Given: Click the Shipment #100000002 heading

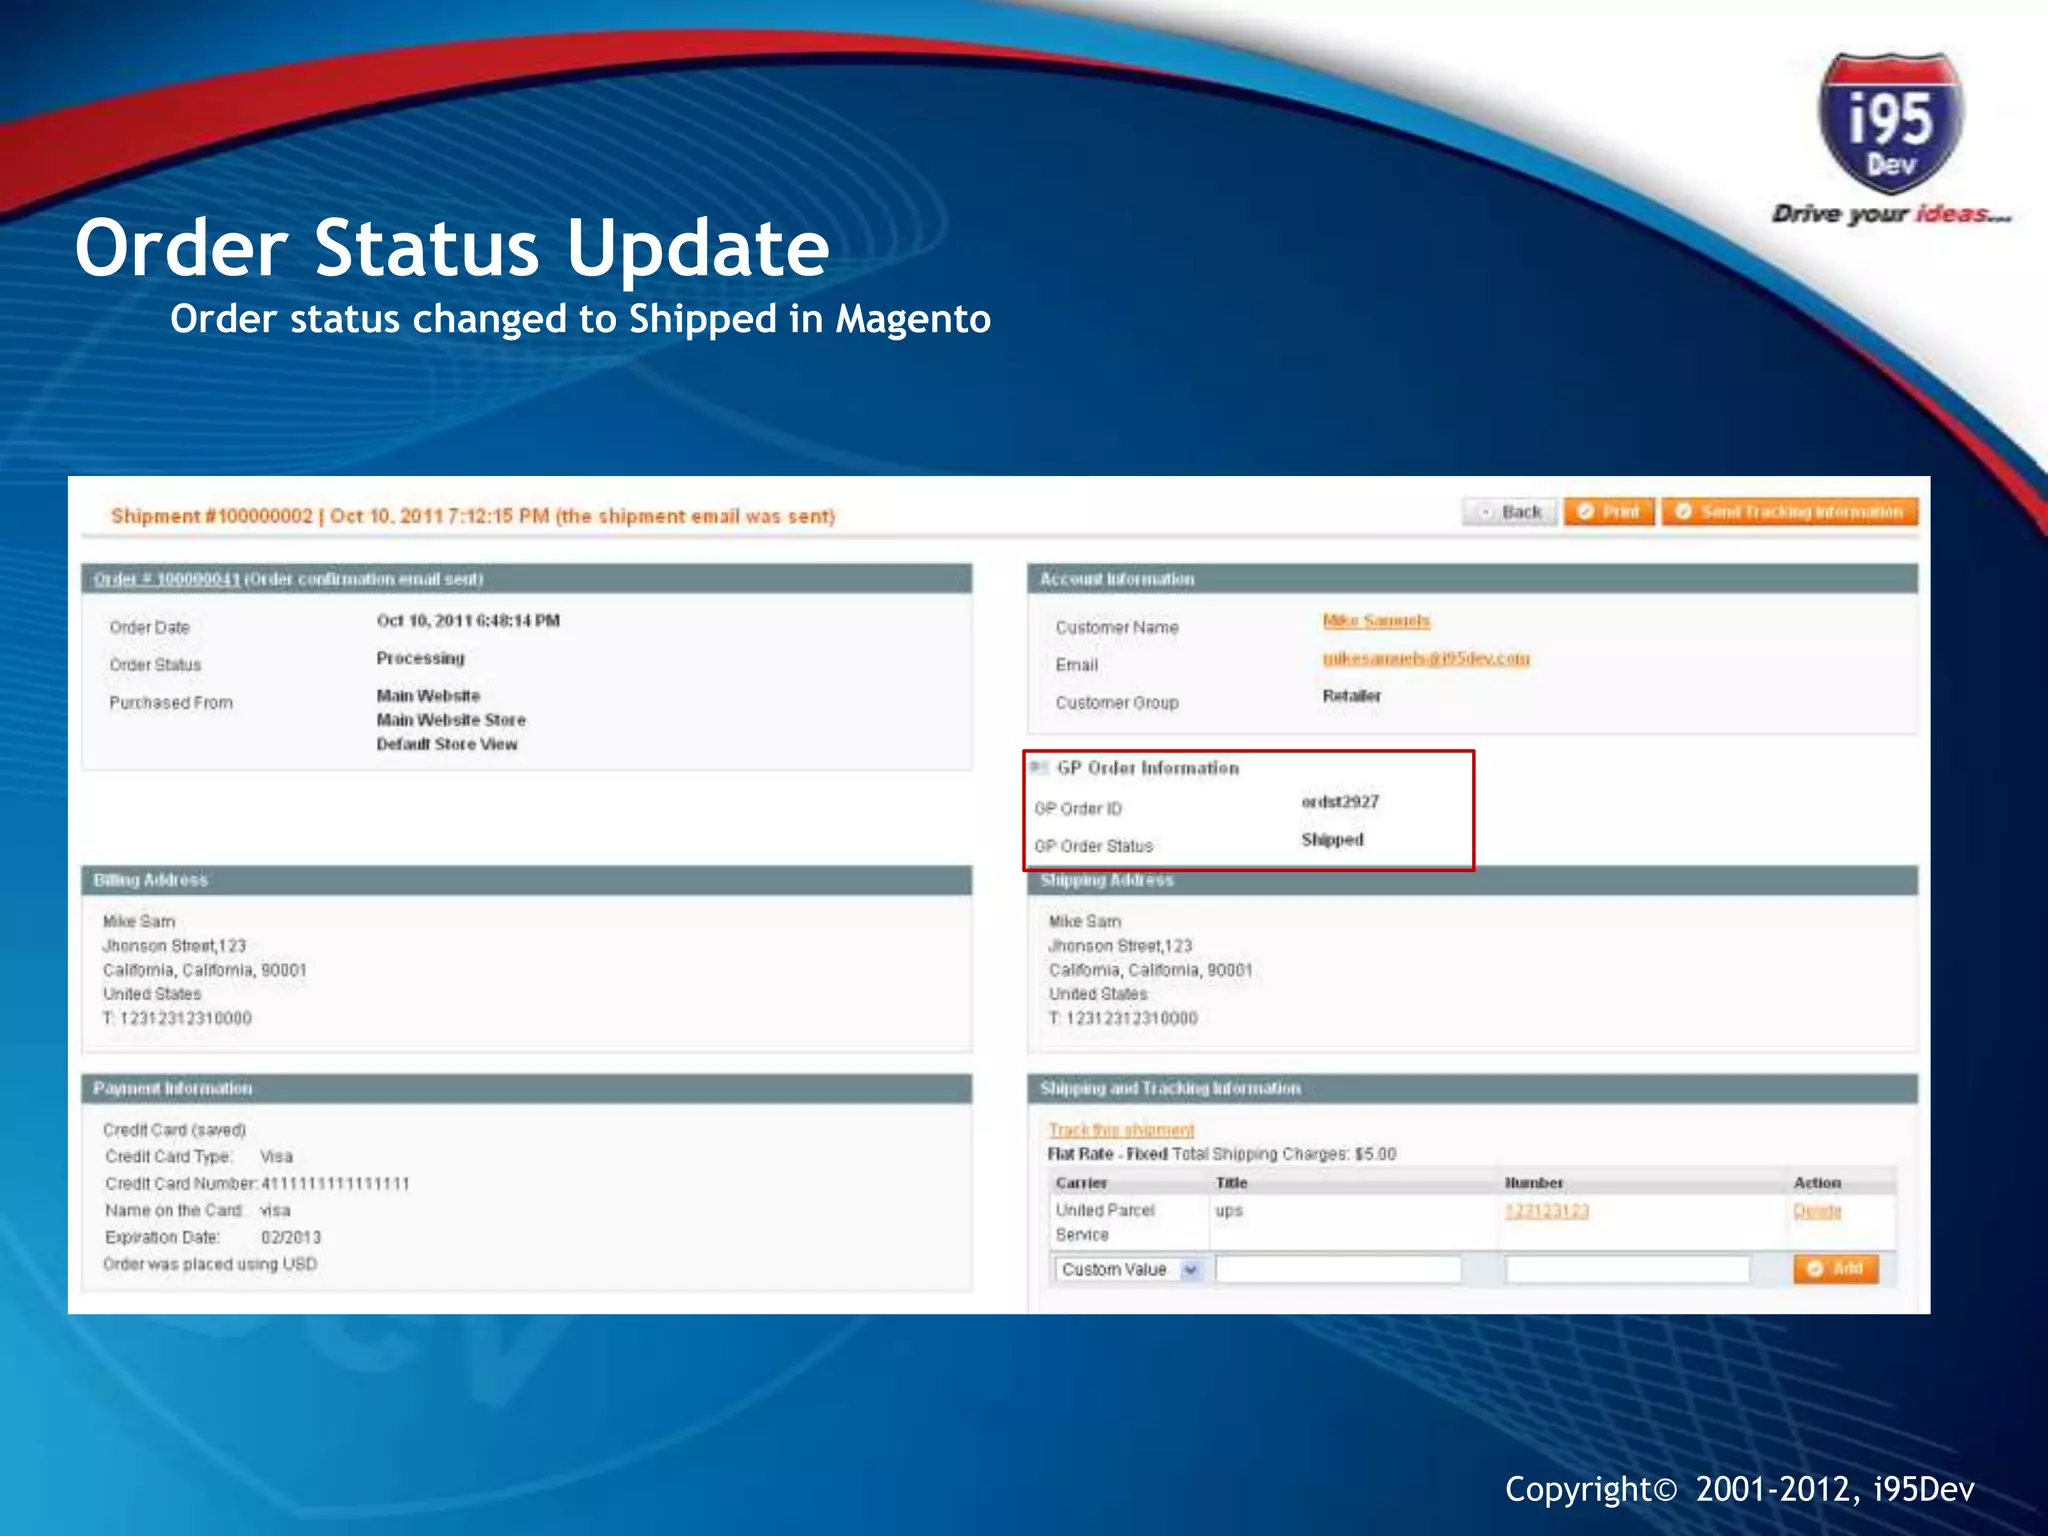Looking at the screenshot, I should click(473, 516).
